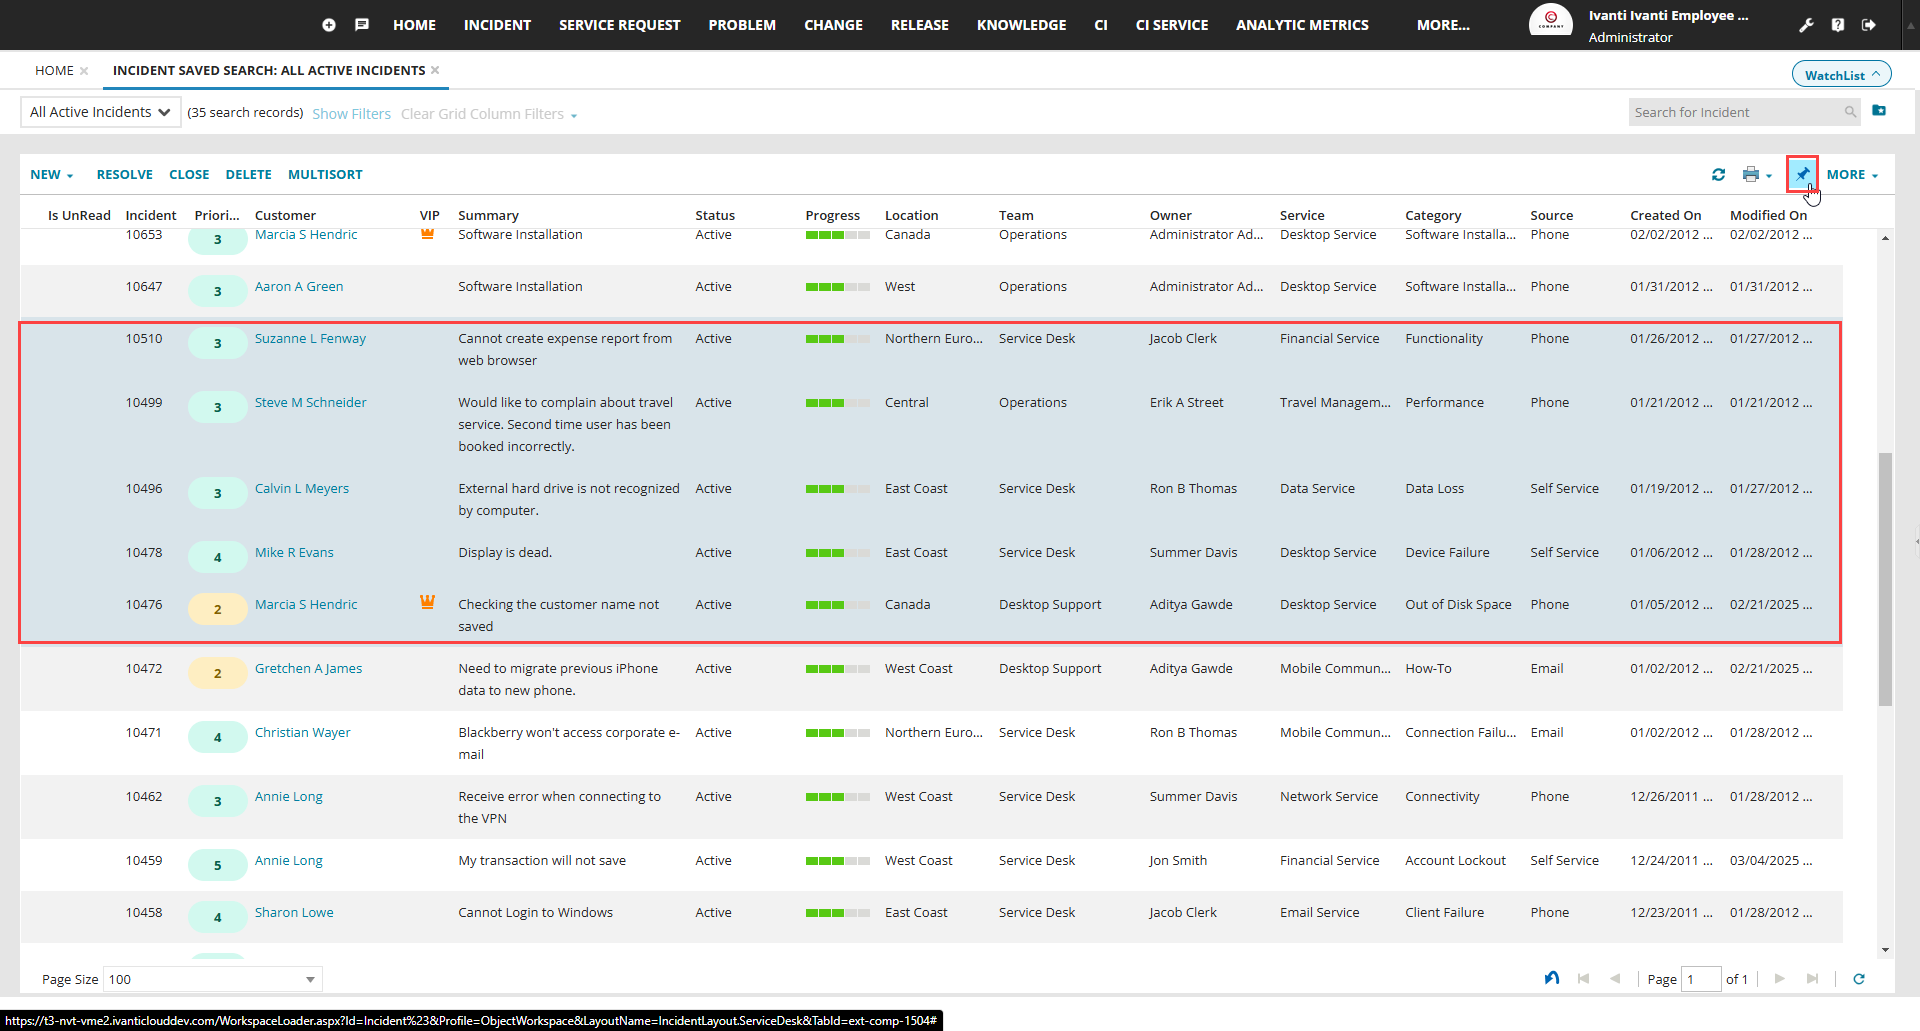Click the reset arrow icon in pager

1551,979
